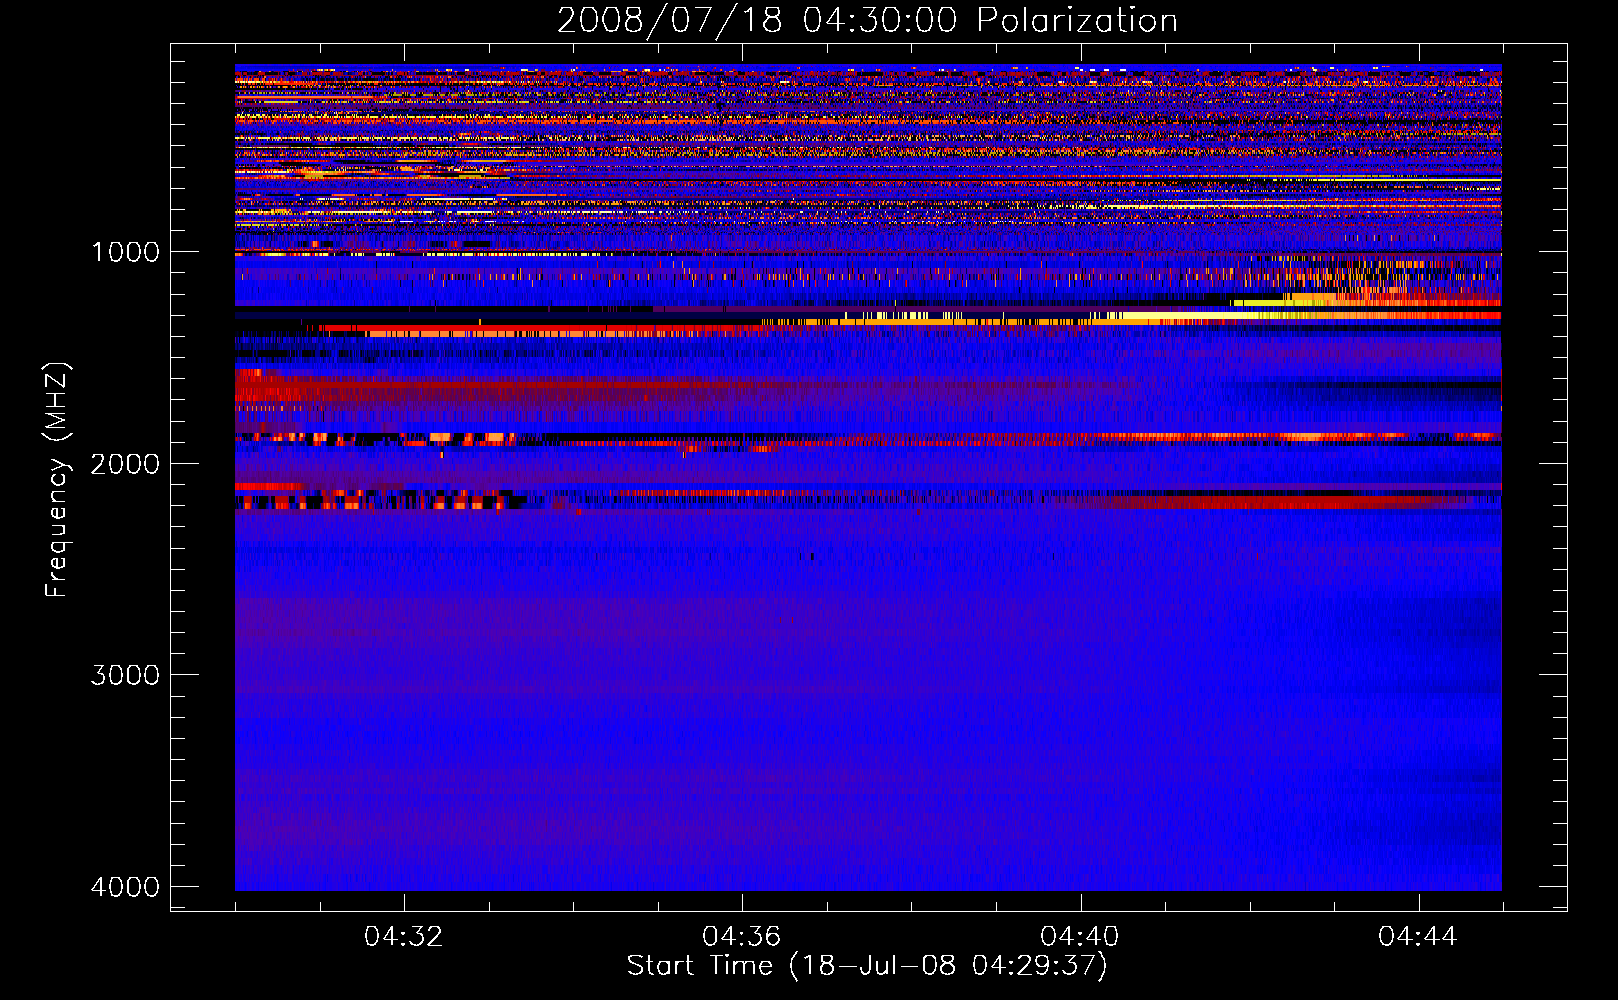Viewport: 1618px width, 1000px height.
Task: Click the 04:40 time axis label
Action: [1080, 937]
